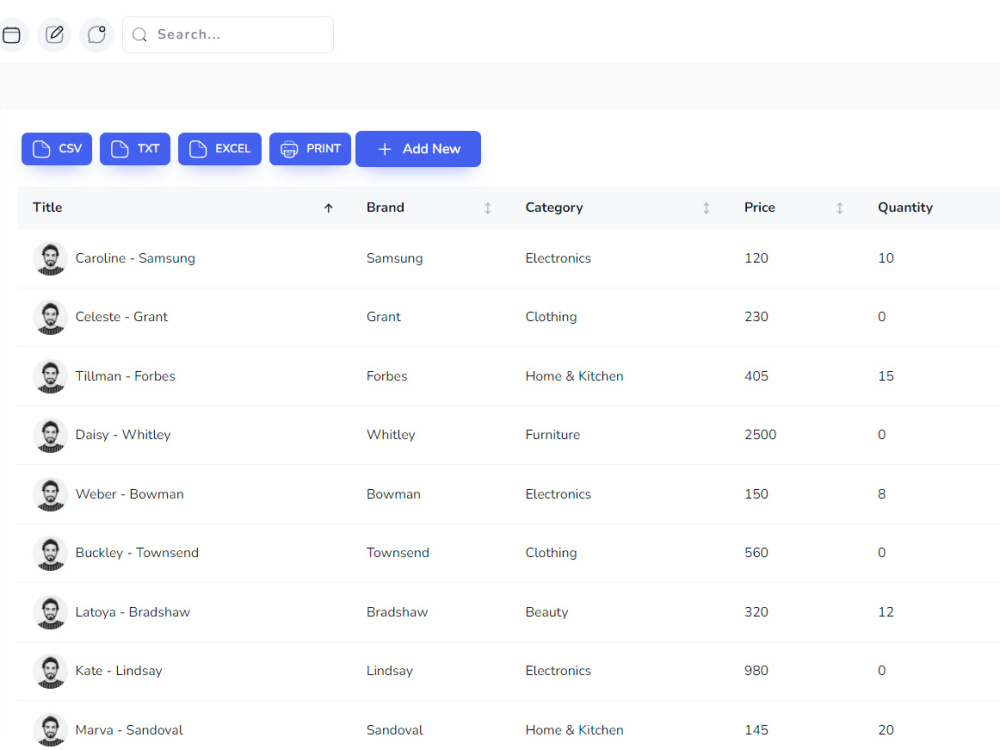Export table as TXT
Viewport: 1000px width, 750px height.
click(135, 149)
